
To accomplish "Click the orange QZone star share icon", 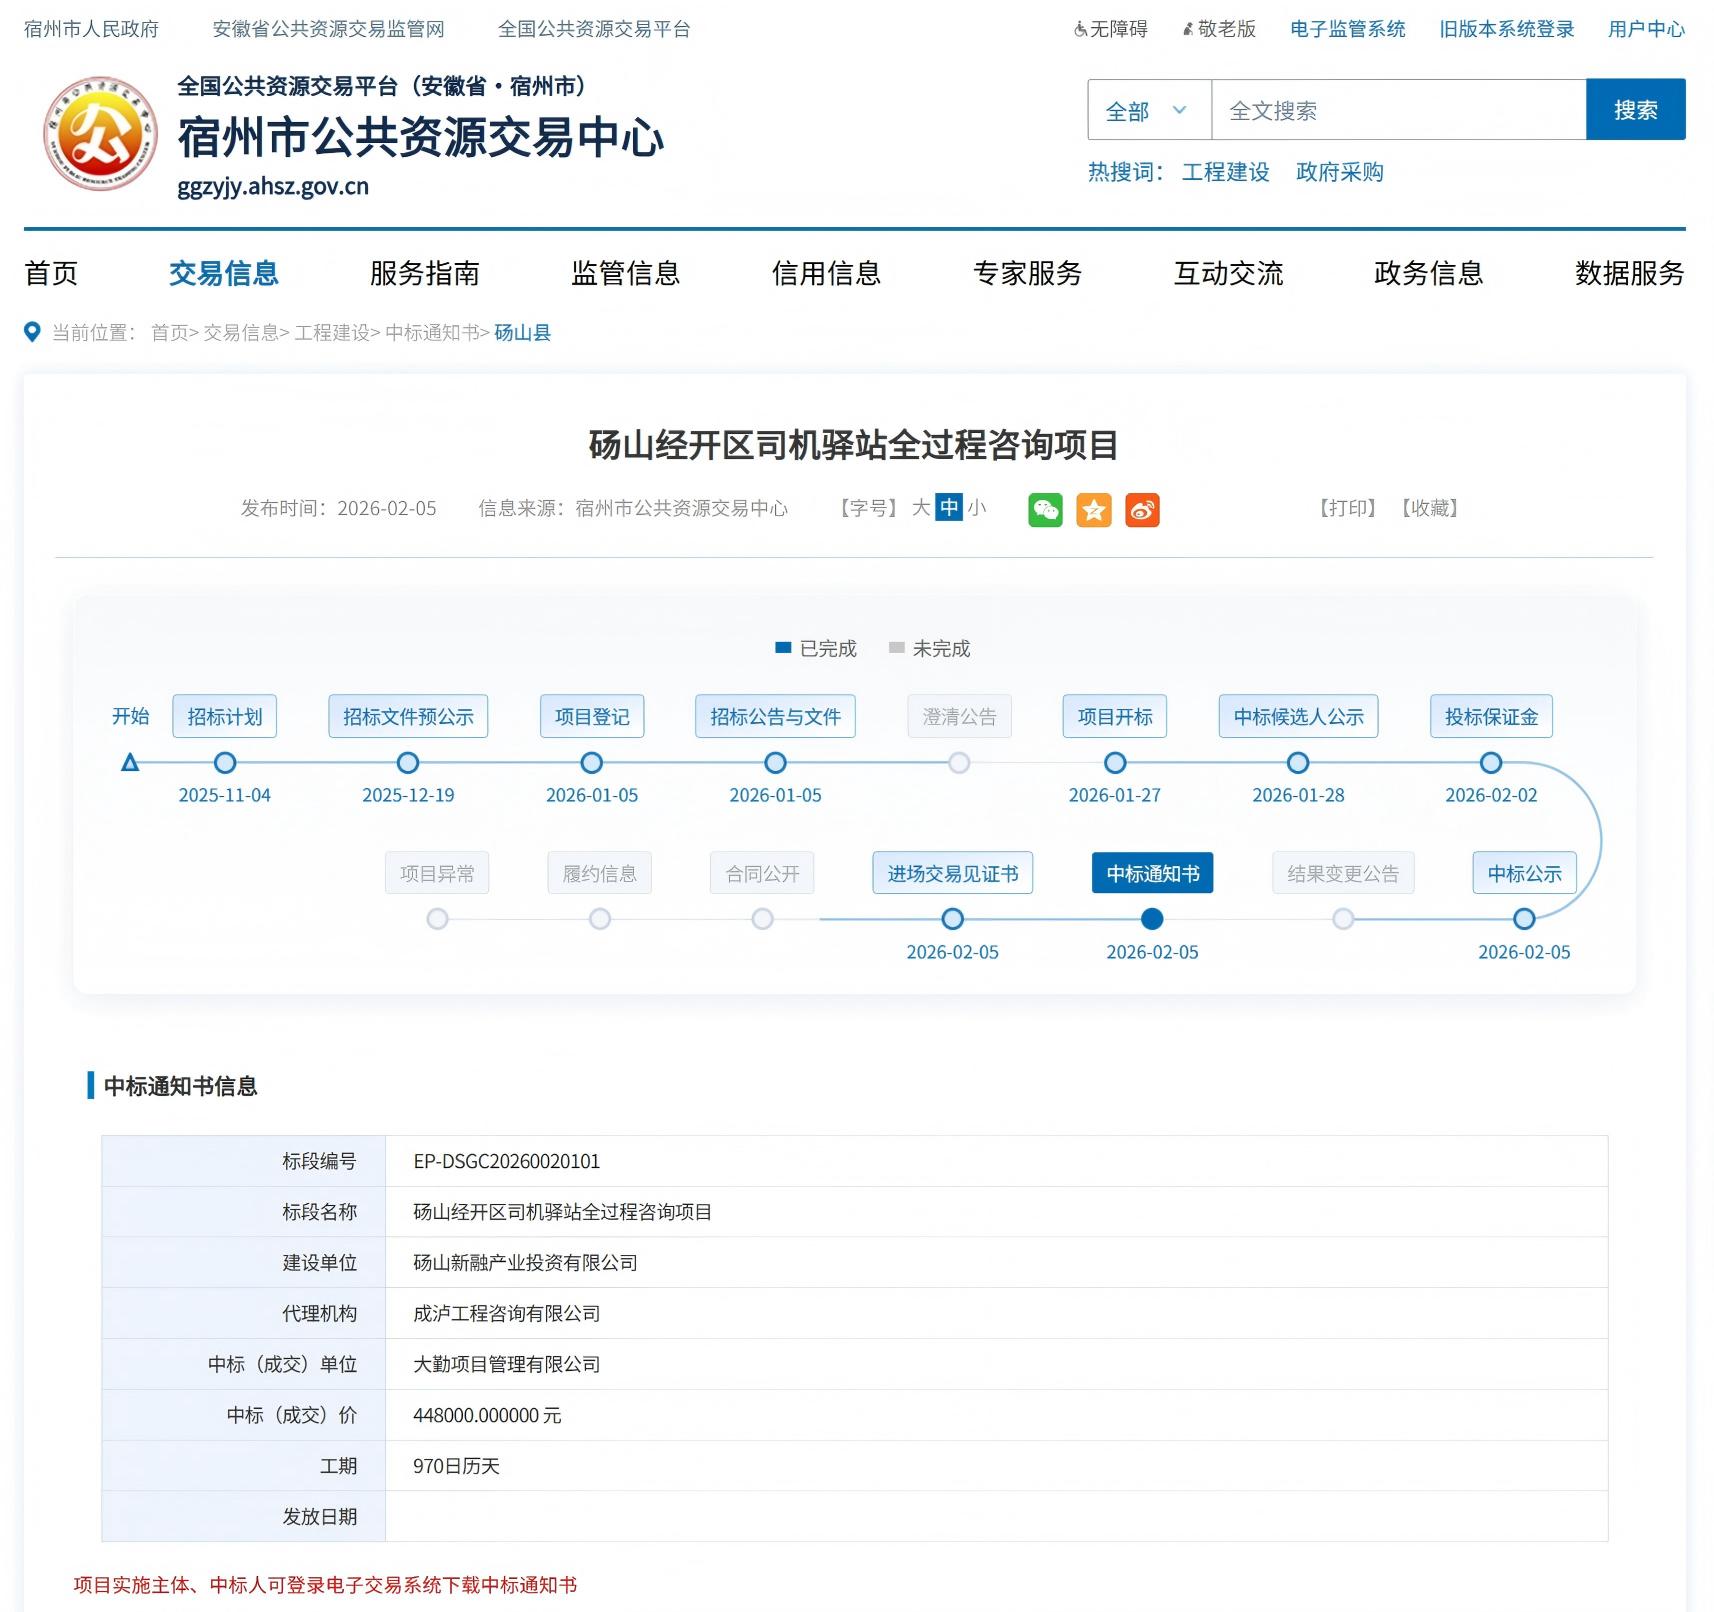I will (x=1095, y=510).
